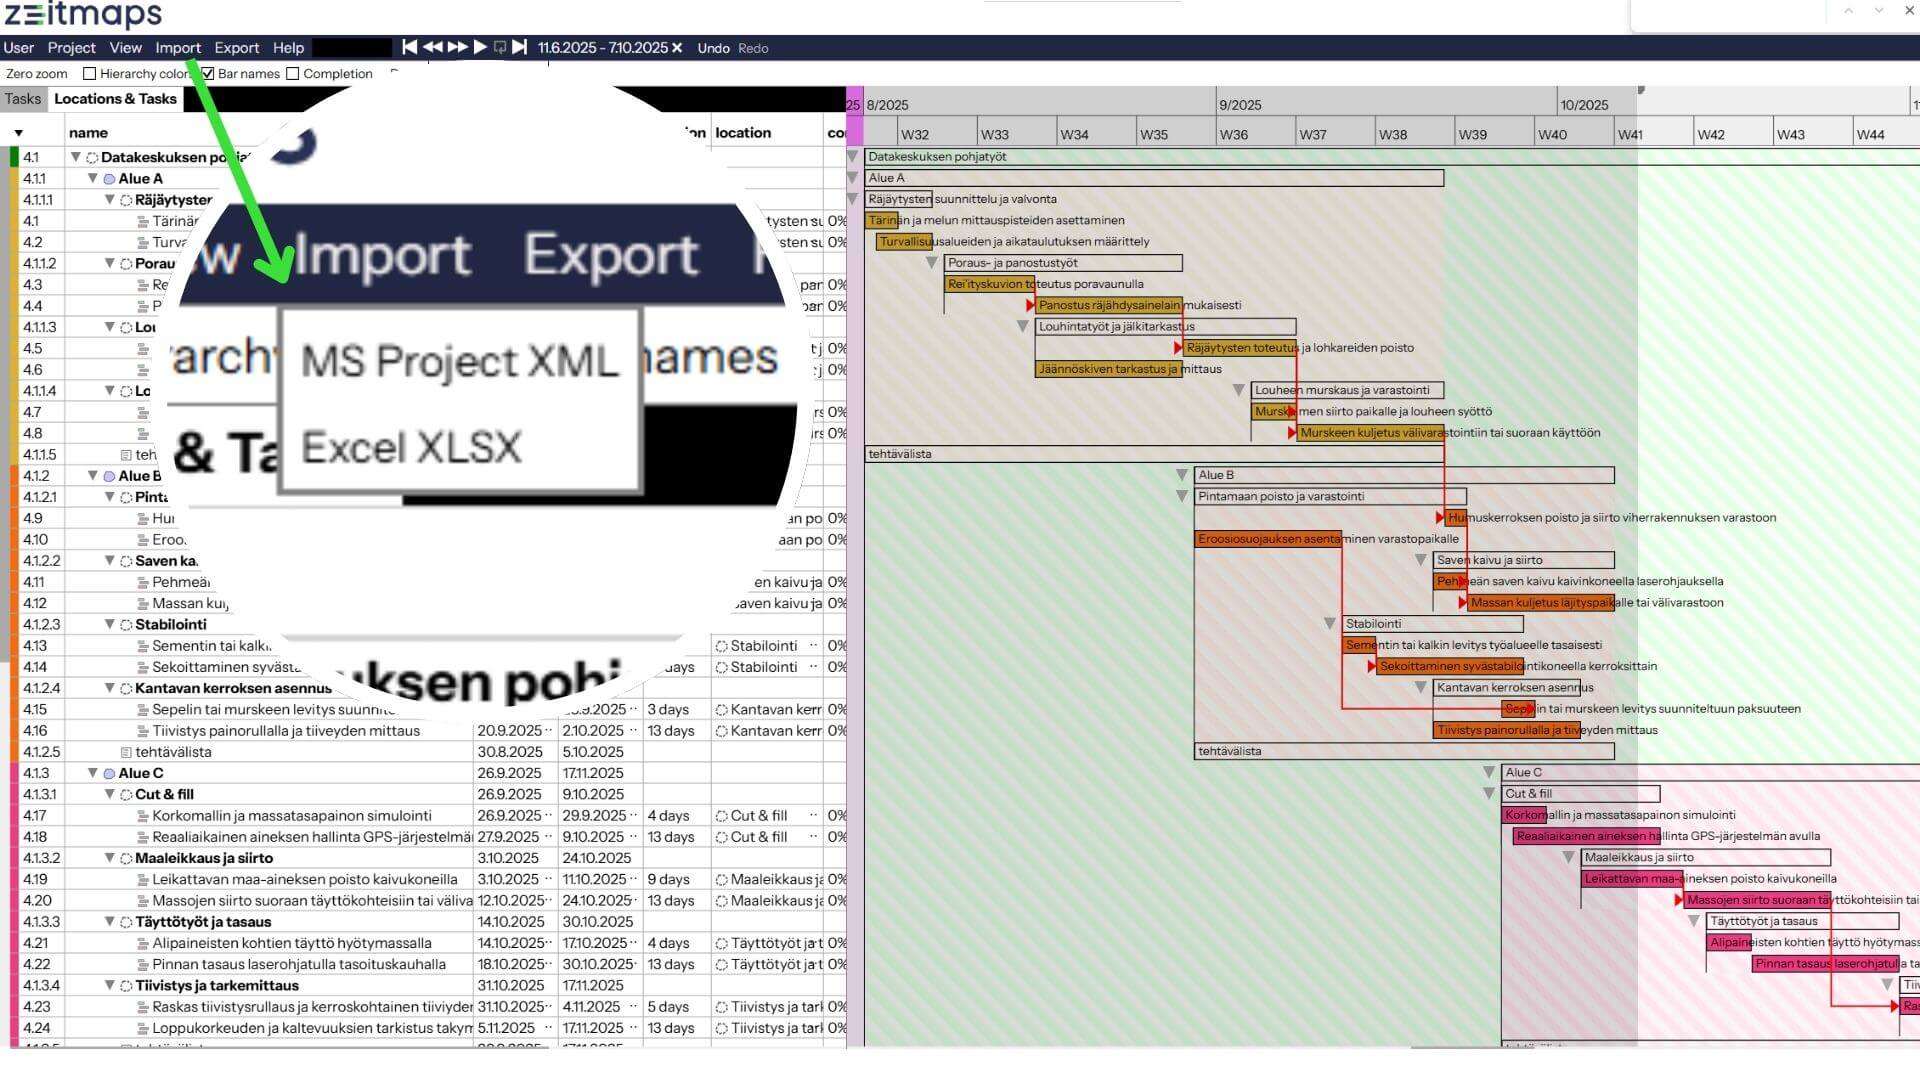The width and height of the screenshot is (1920, 1080).
Task: Open the Project menu
Action: point(71,48)
